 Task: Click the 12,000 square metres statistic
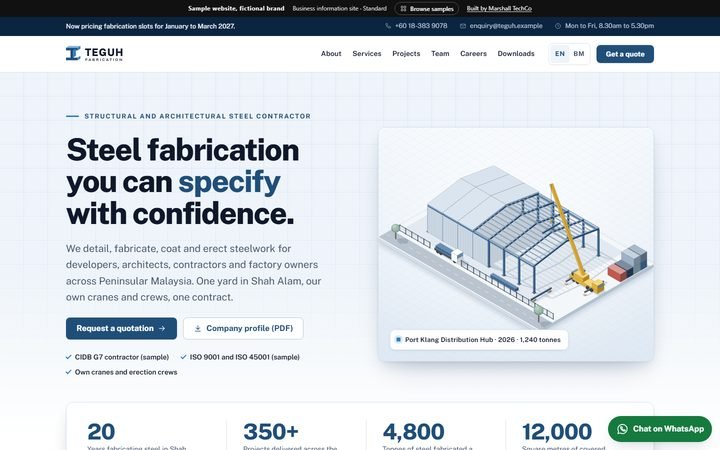557,432
